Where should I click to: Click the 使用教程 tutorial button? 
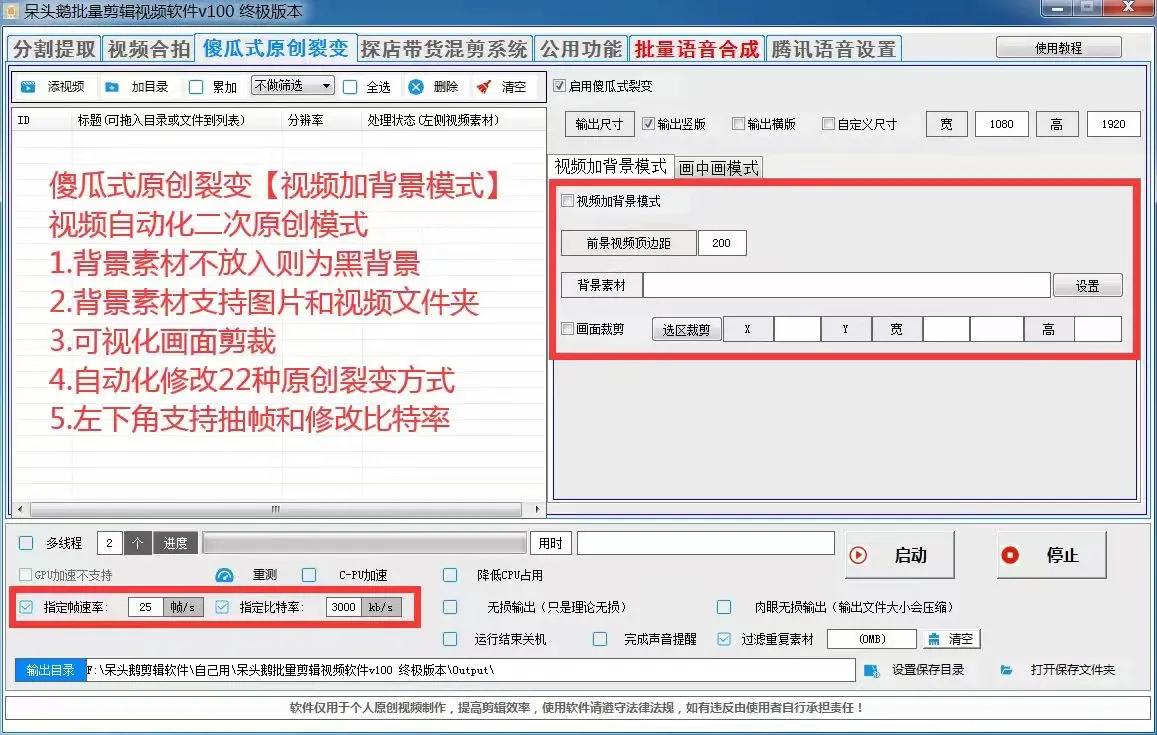point(1057,47)
